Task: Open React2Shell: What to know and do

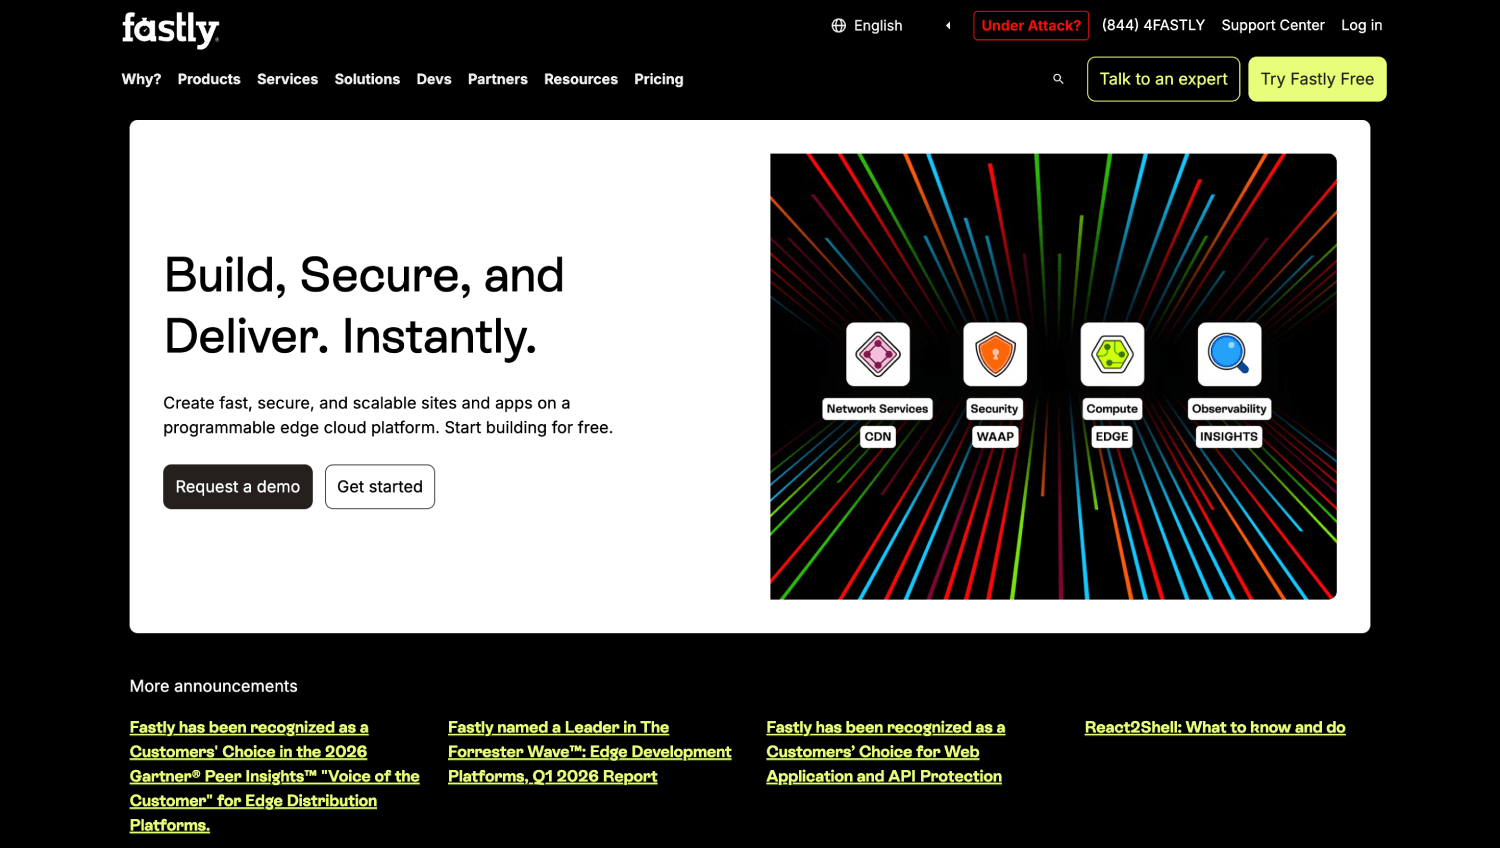Action: (x=1215, y=727)
